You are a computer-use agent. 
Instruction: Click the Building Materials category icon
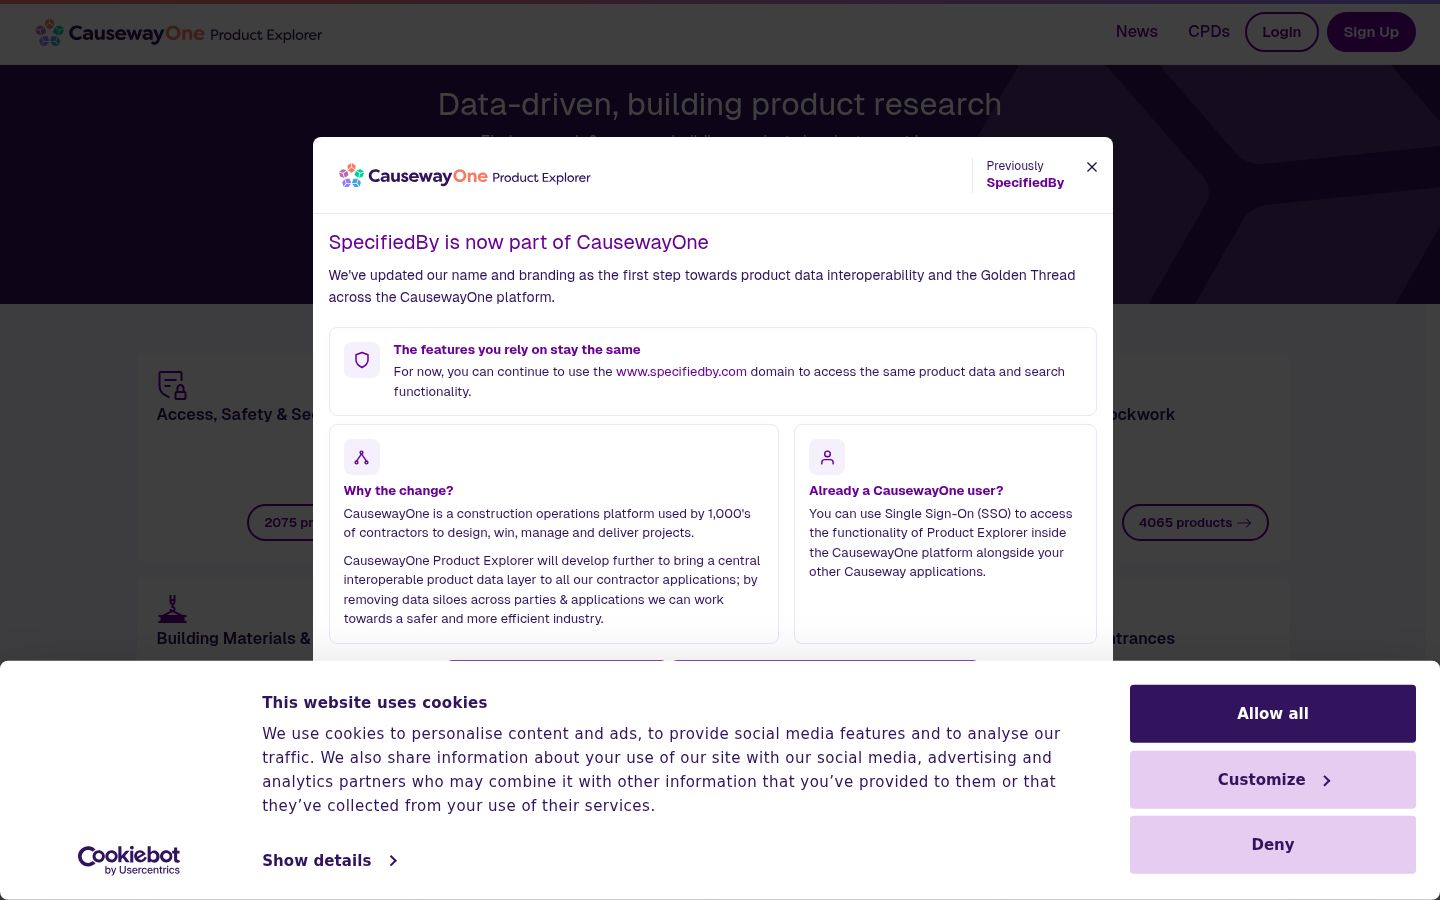pyautogui.click(x=172, y=609)
